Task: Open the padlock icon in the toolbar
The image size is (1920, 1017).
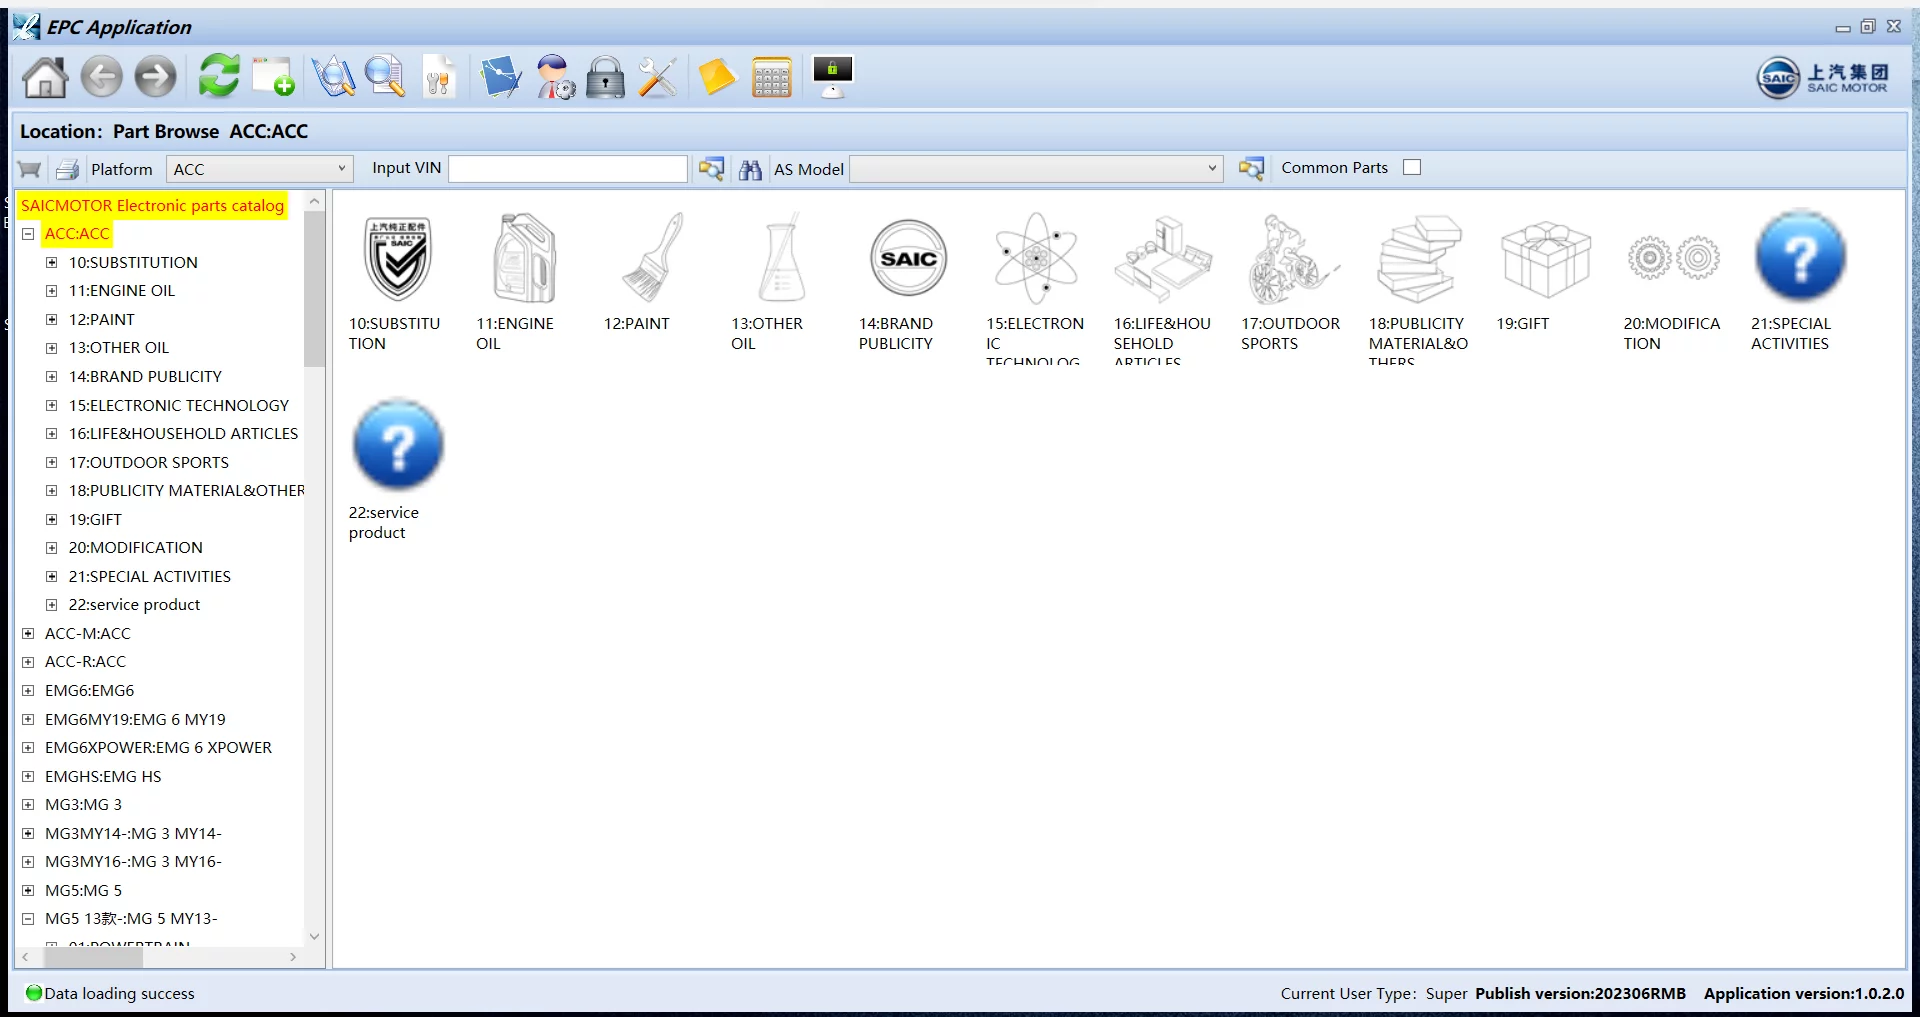Action: point(604,77)
